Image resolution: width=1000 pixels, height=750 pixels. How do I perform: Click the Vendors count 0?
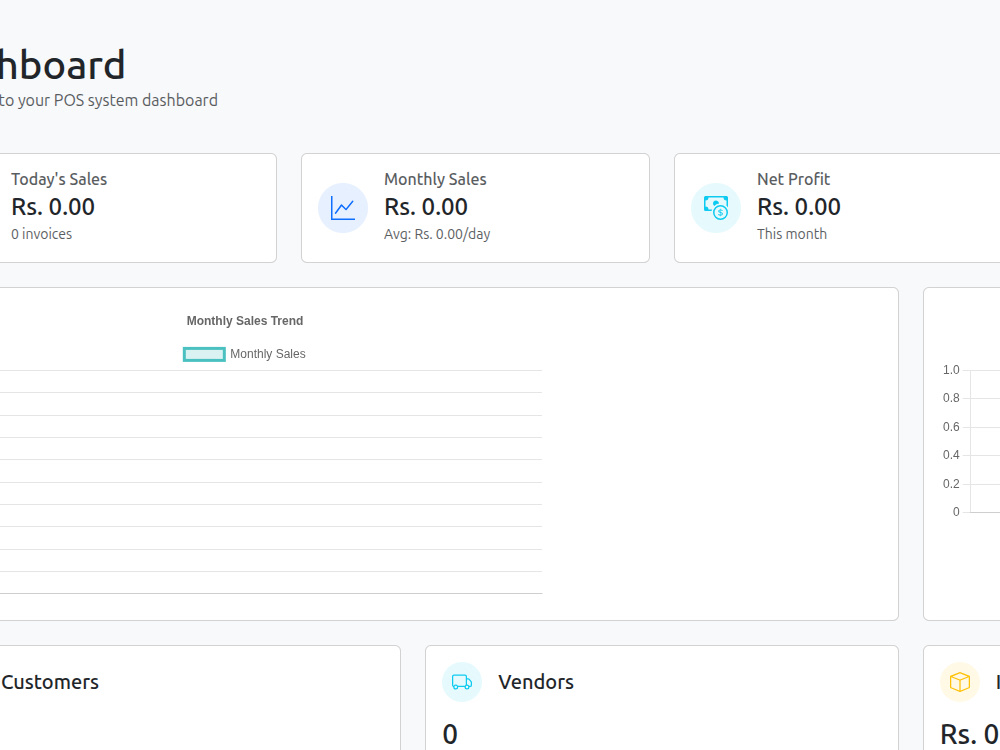(450, 735)
